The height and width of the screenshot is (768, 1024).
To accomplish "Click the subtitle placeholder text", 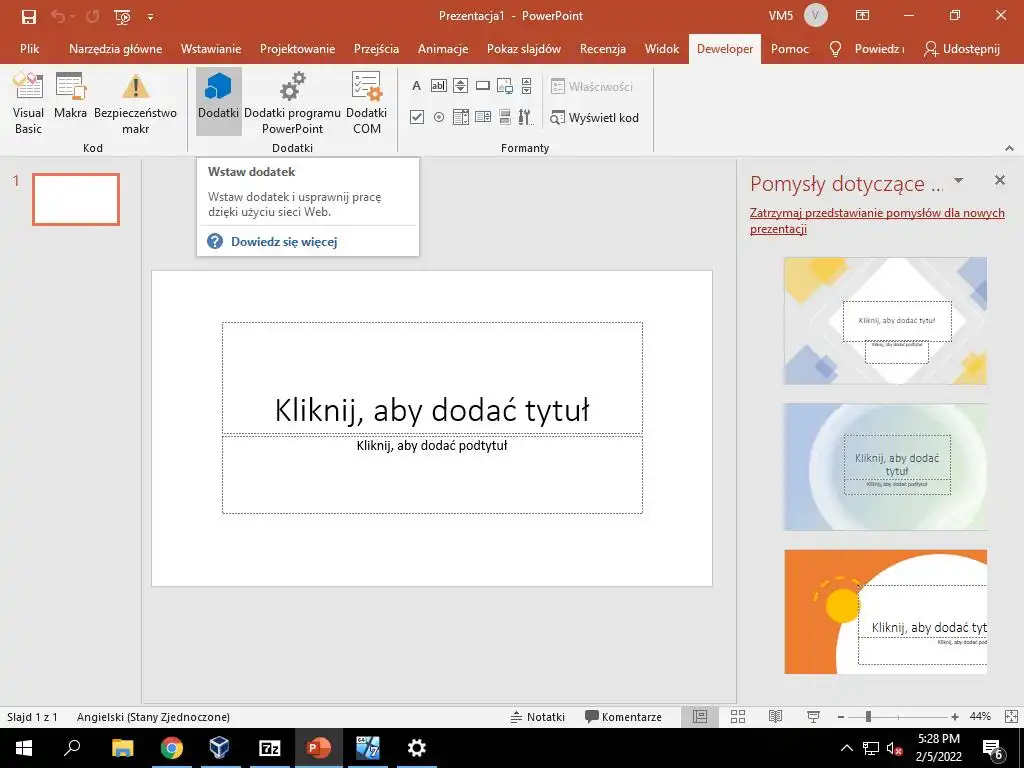I will tap(432, 446).
